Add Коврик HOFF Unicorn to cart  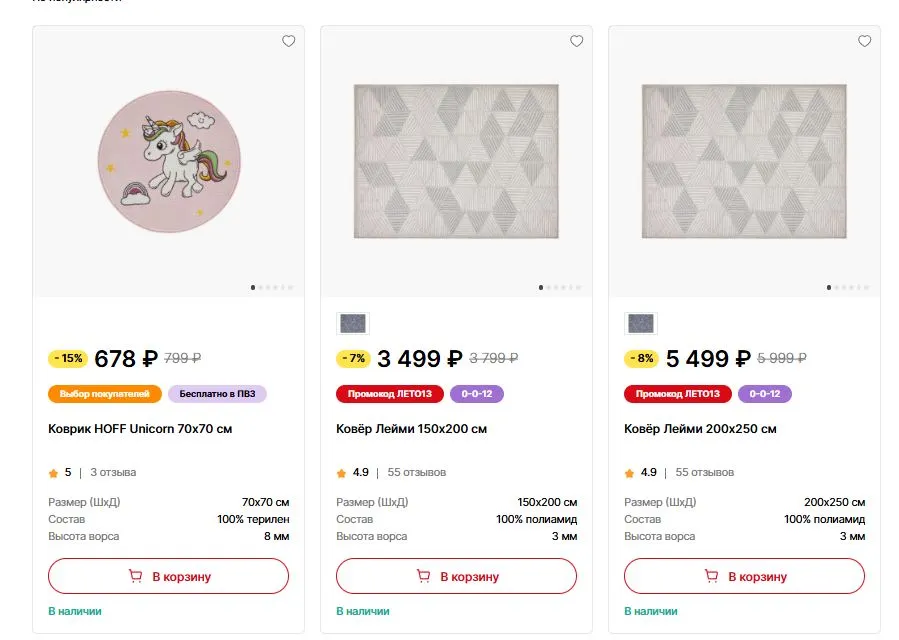coord(169,576)
